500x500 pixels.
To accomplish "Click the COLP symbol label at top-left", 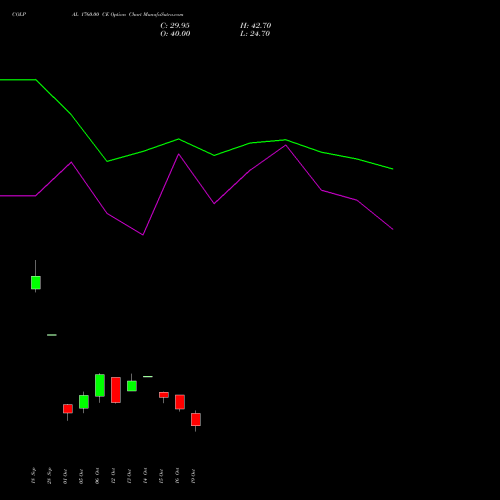I will pyautogui.click(x=19, y=15).
